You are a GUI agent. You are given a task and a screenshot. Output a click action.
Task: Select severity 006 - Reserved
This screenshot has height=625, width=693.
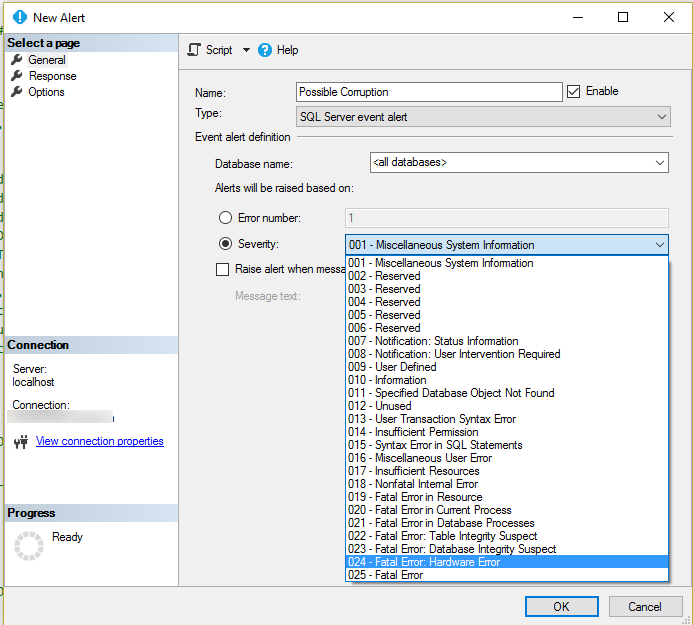click(506, 328)
